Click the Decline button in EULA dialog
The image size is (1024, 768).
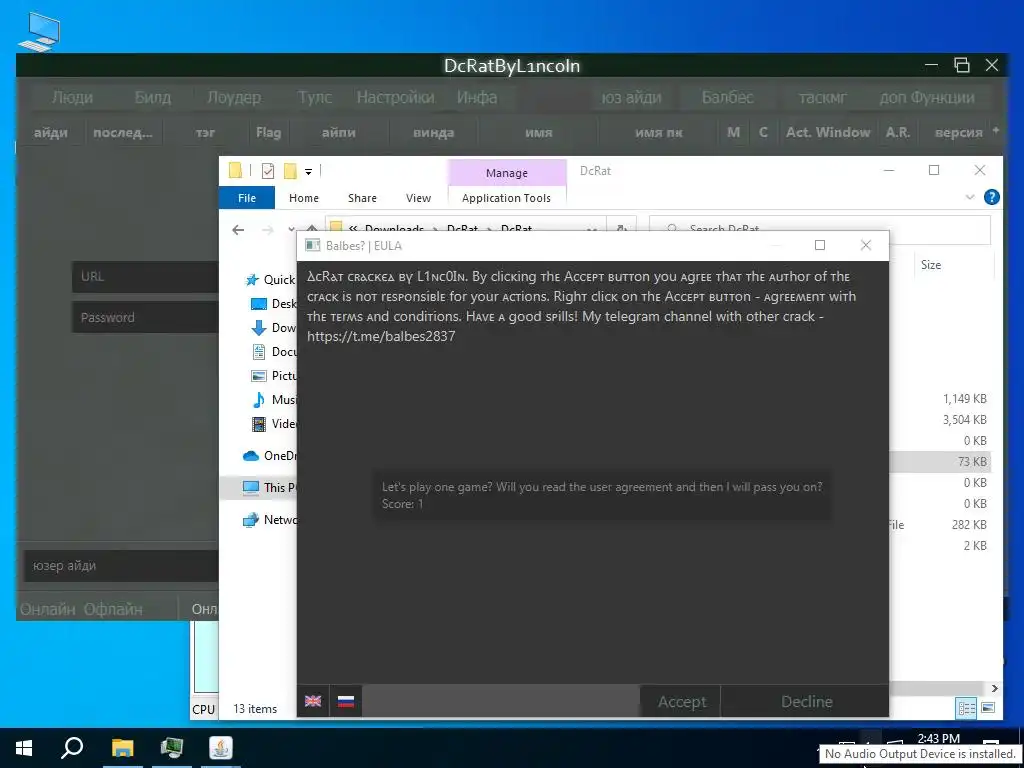(x=806, y=701)
